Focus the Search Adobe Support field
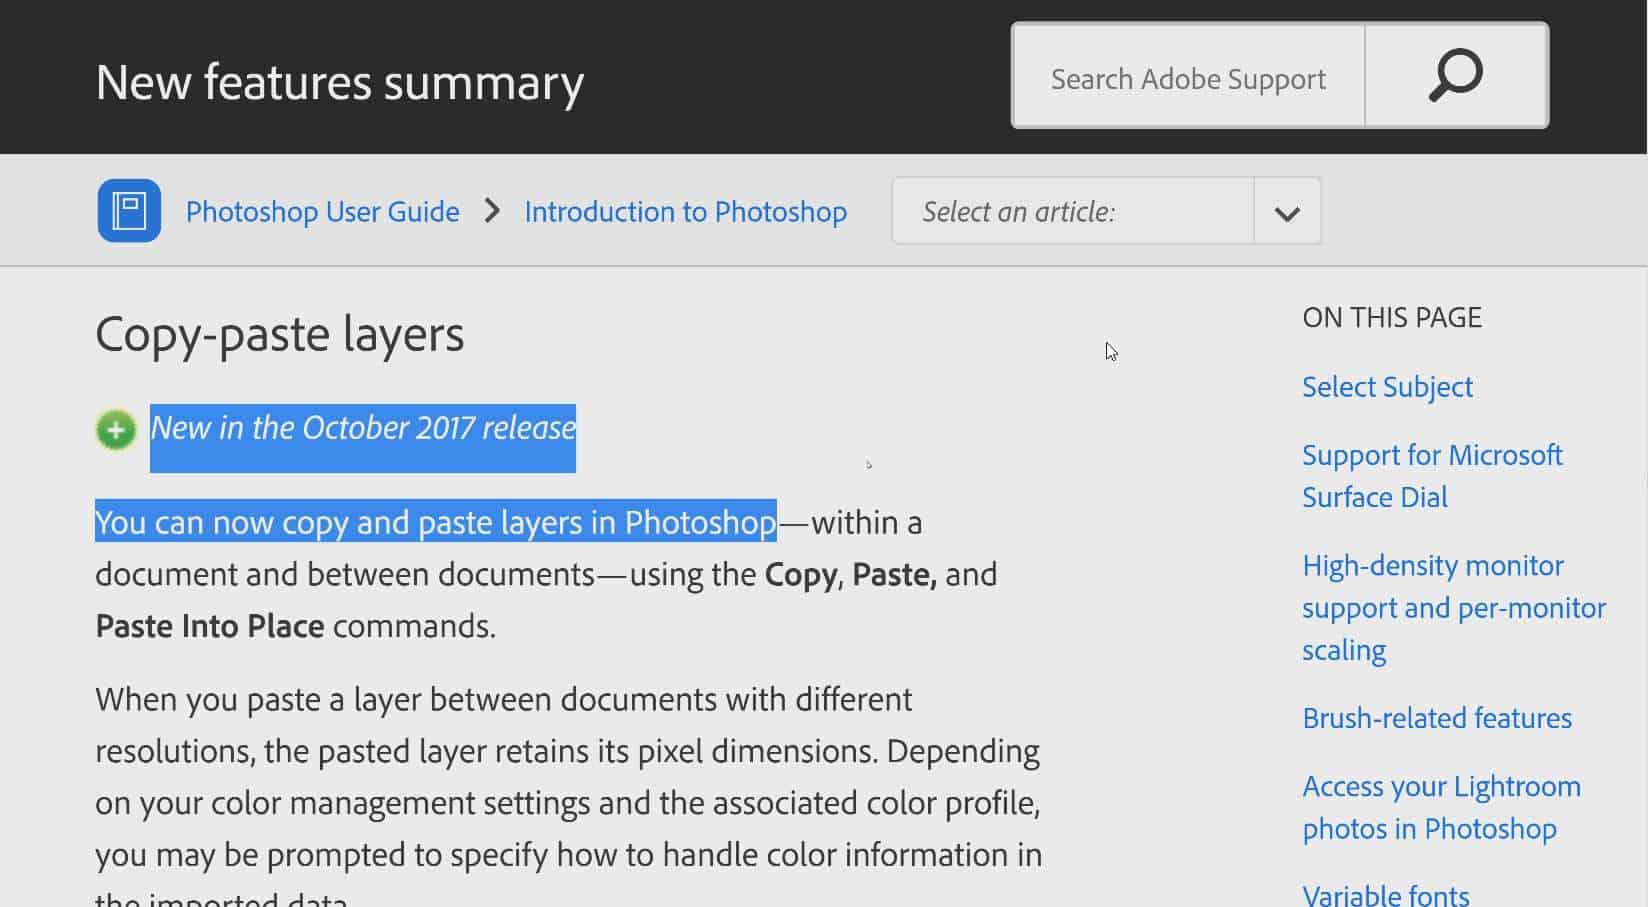This screenshot has width=1648, height=907. [1188, 76]
